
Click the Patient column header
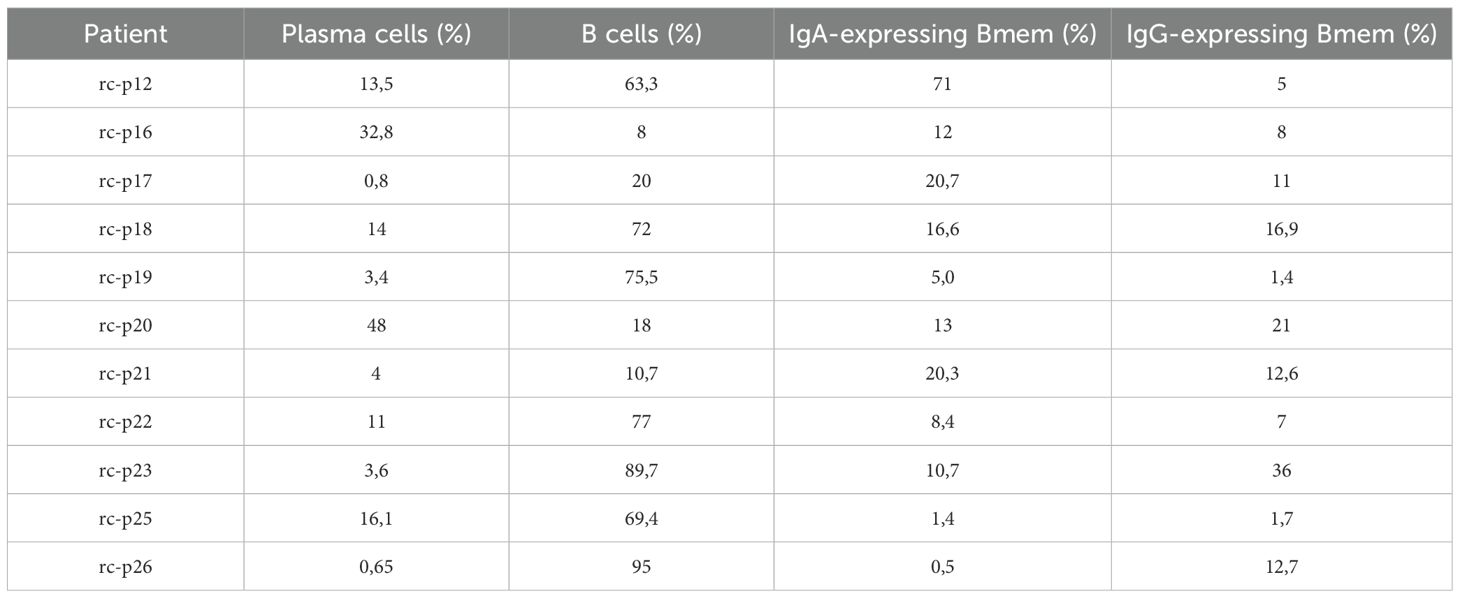pyautogui.click(x=126, y=35)
